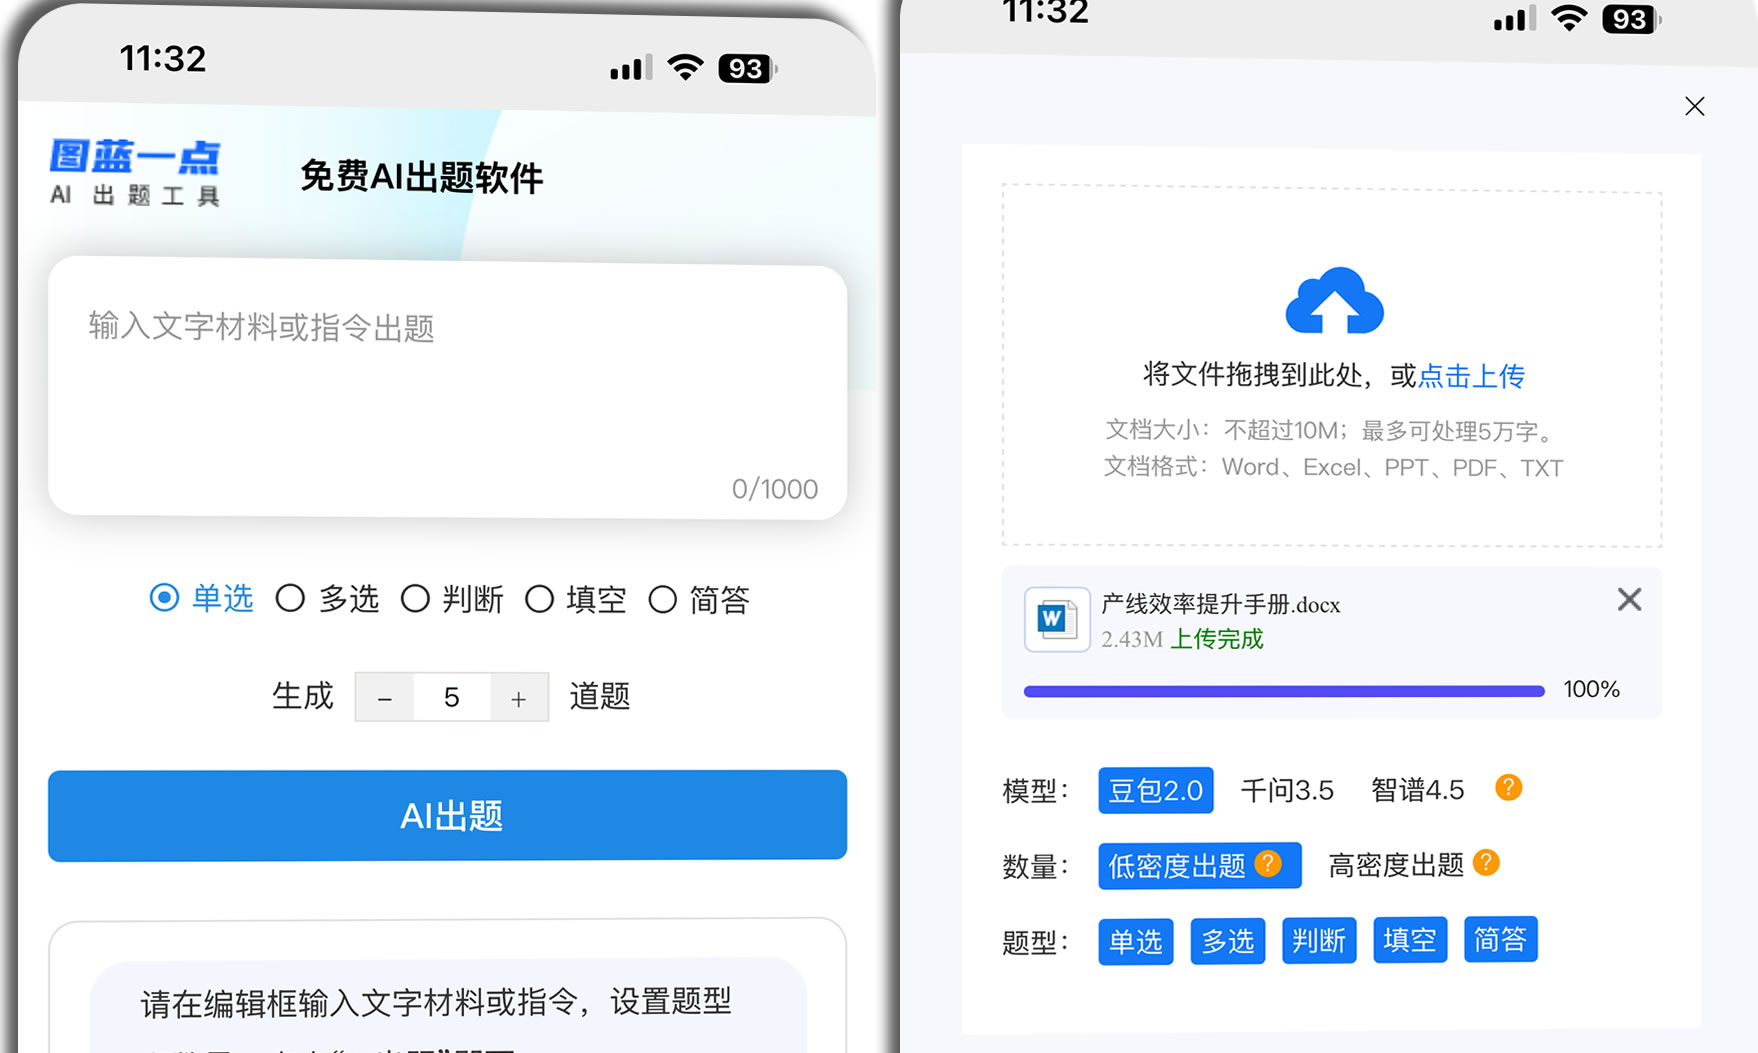Click the 免费AI出题软件 title
Viewport: 1758px width, 1053px height.
click(421, 177)
